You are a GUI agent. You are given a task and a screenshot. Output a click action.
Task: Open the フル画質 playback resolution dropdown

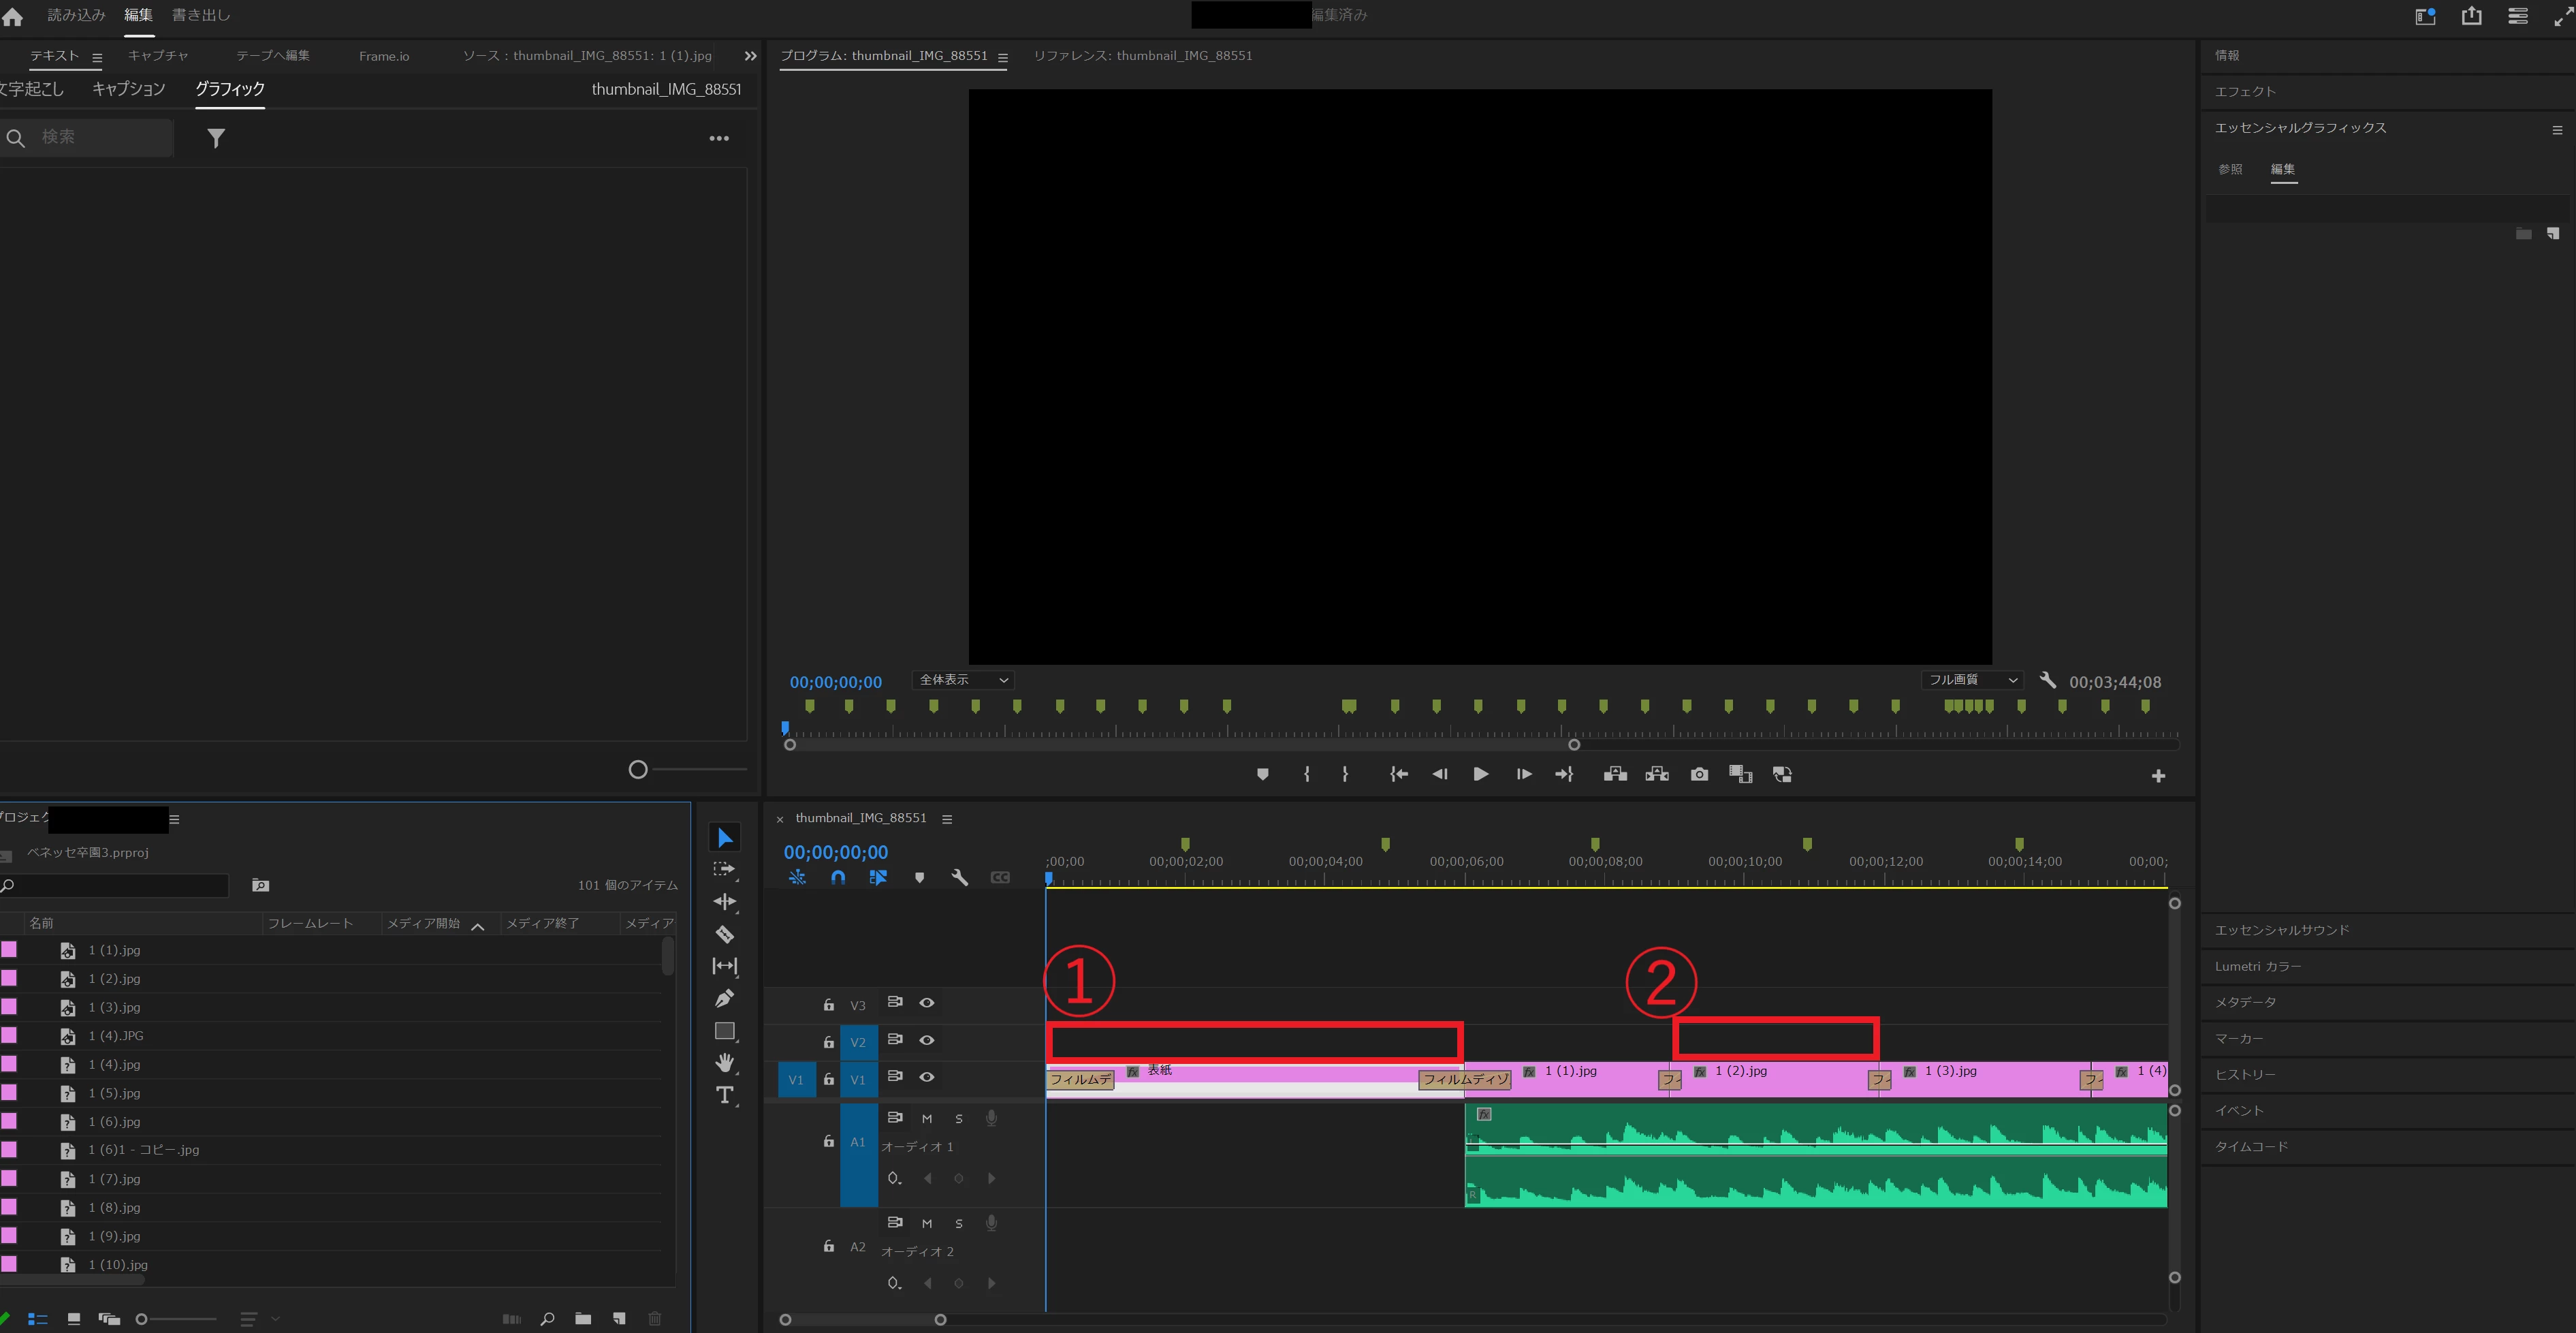point(1971,680)
